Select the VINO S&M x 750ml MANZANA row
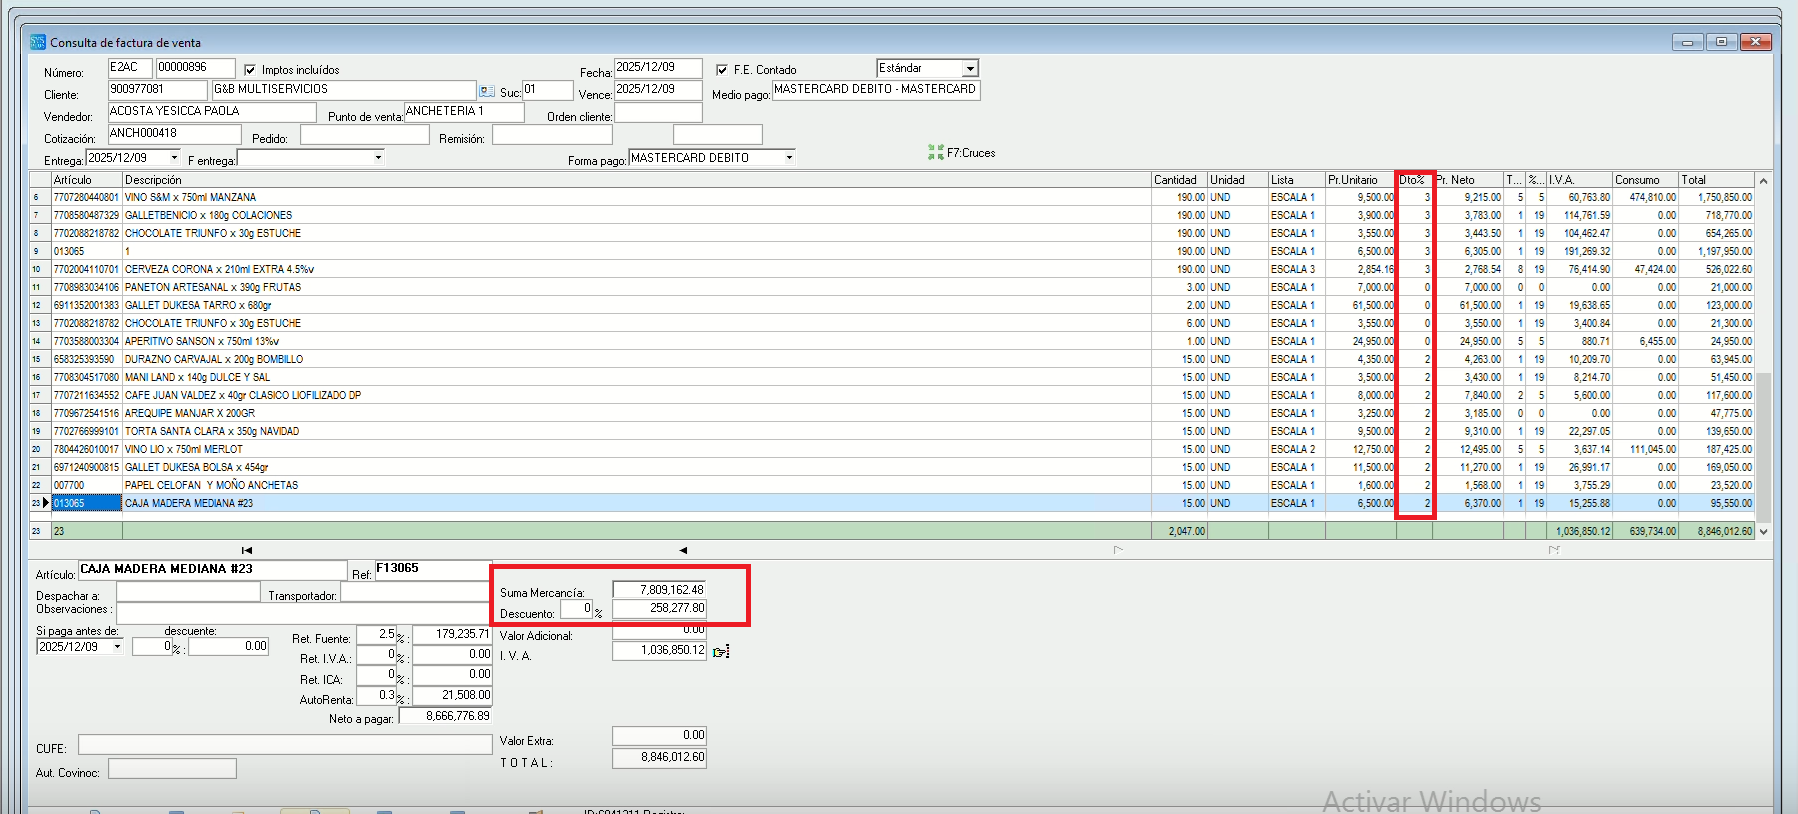 [893, 197]
